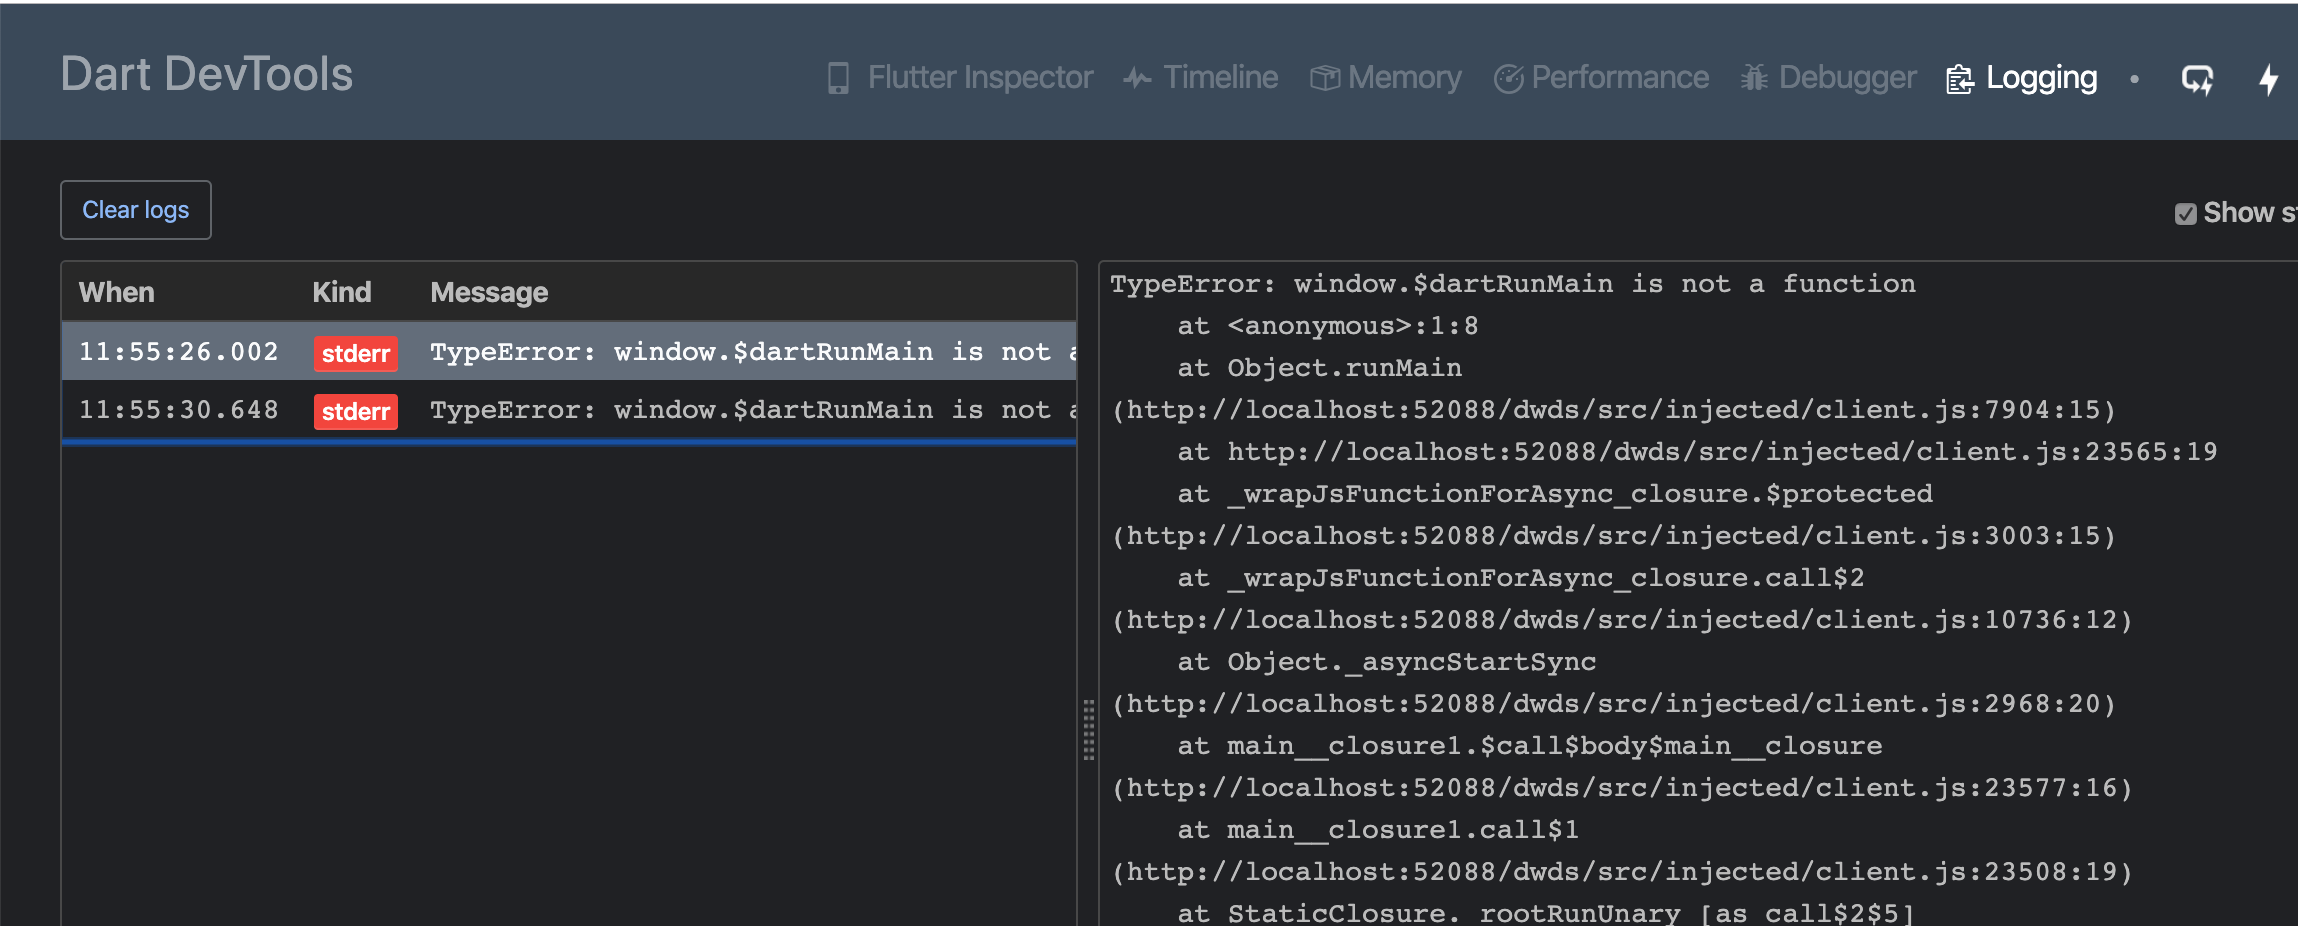Click the client.js:7904:15 URL line
The image size is (2298, 926).
pyautogui.click(x=1614, y=410)
